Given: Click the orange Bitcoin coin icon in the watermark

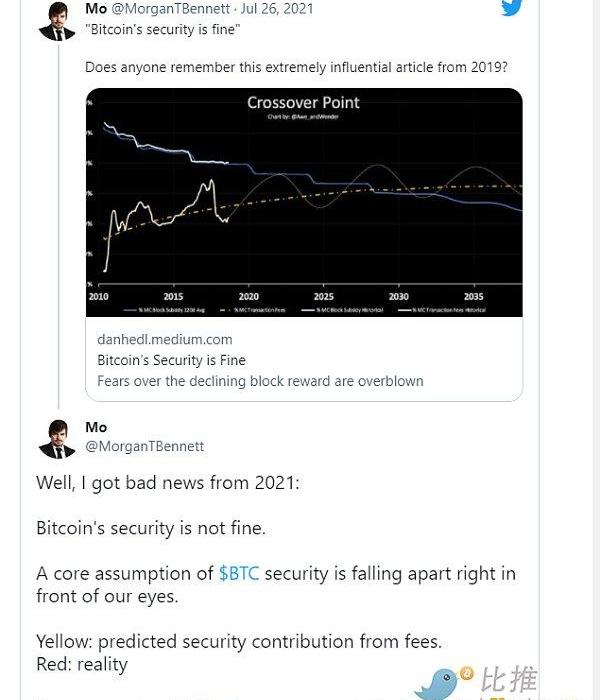Looking at the screenshot, I should [467, 674].
